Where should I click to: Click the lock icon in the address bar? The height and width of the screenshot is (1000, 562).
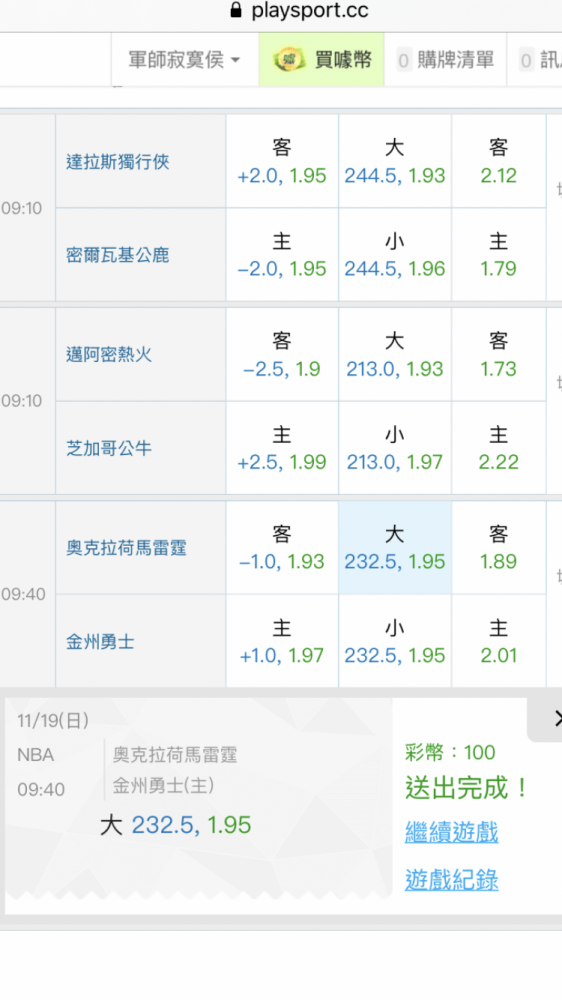236,10
